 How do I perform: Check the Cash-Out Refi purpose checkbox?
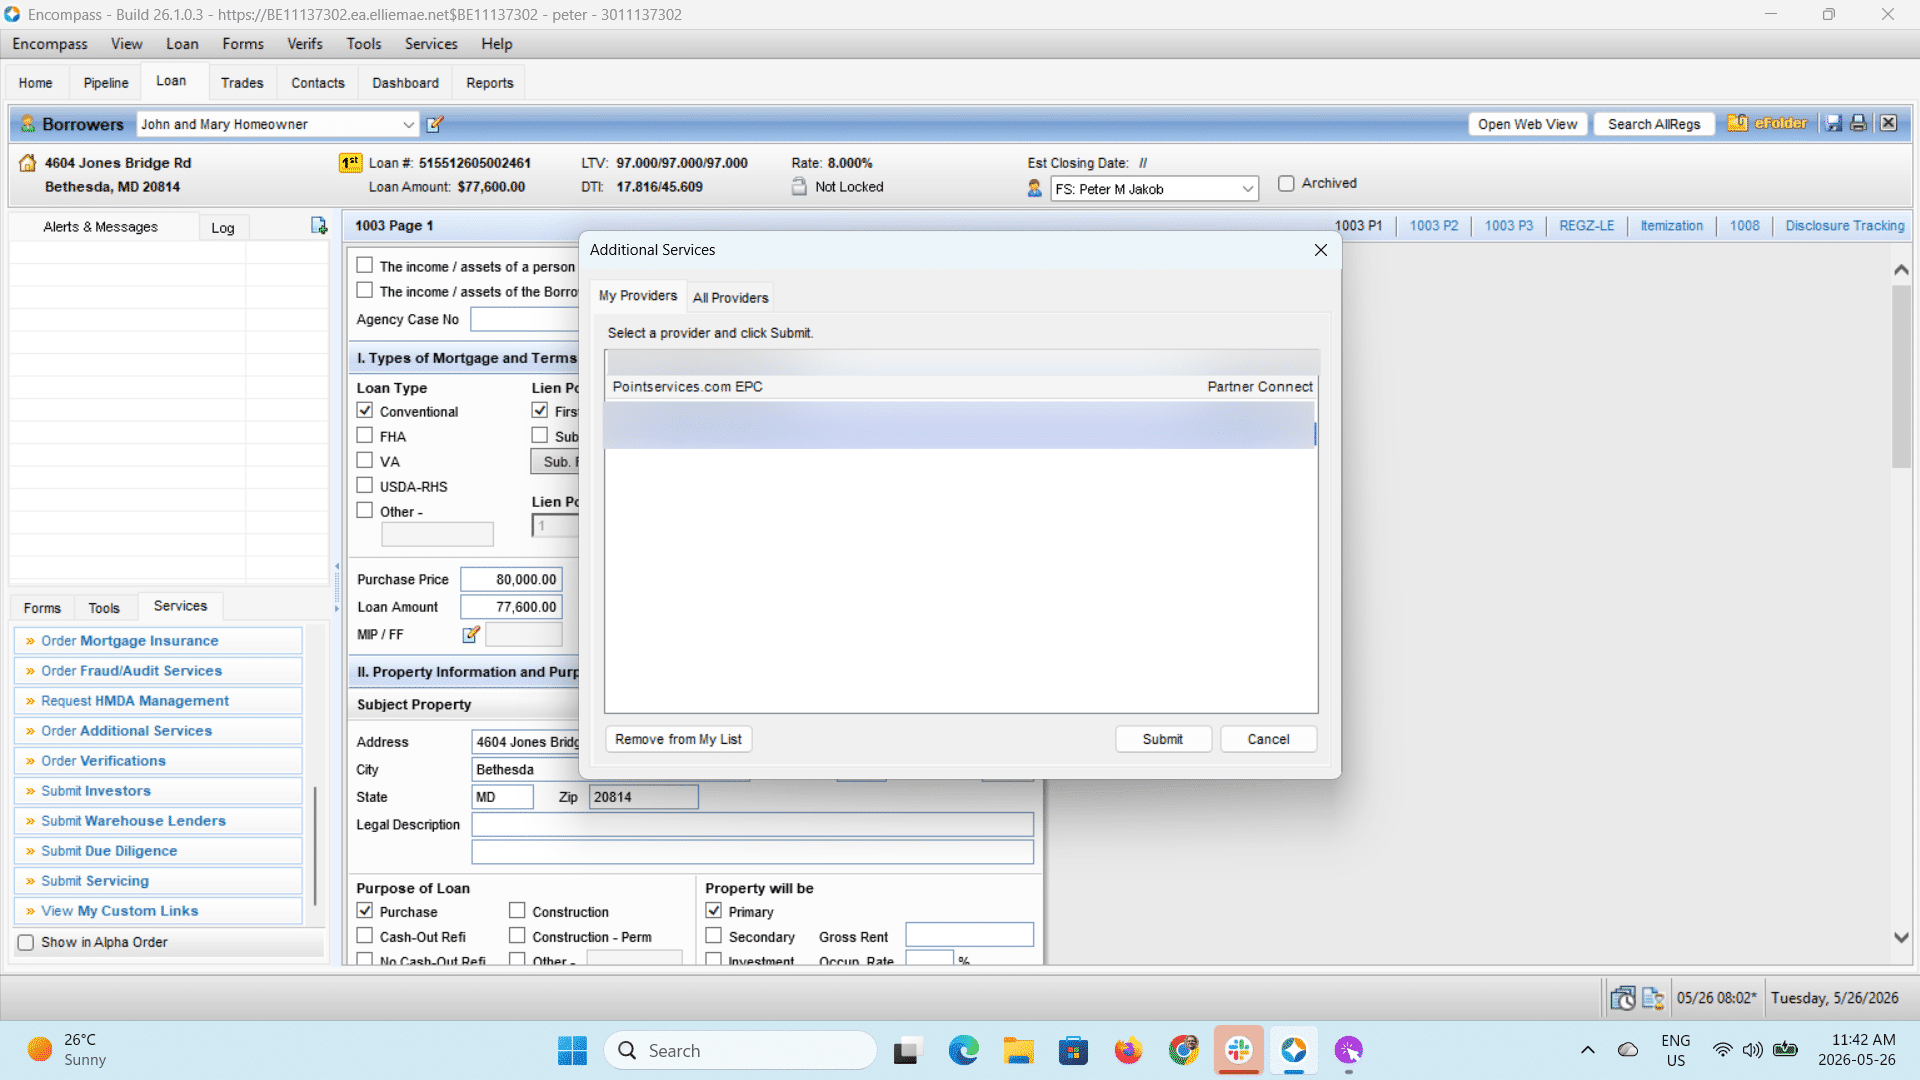pos(365,936)
